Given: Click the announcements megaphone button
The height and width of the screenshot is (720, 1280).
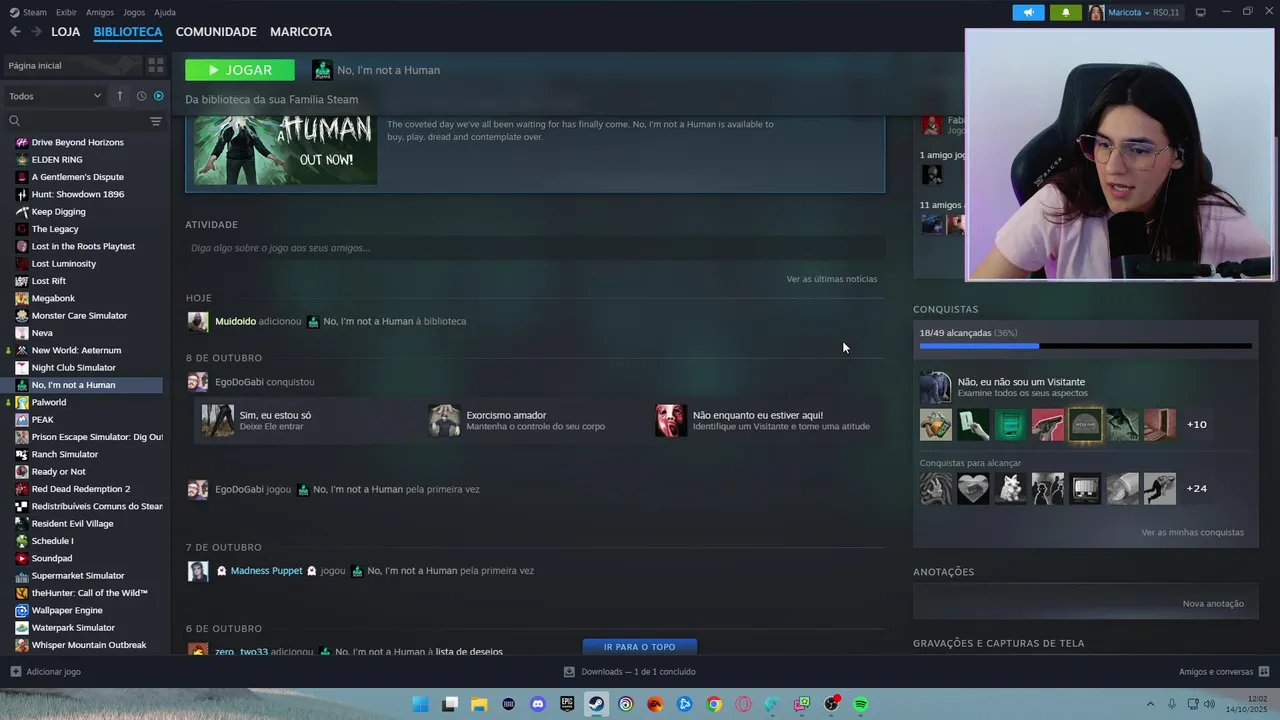Looking at the screenshot, I should point(1028,12).
